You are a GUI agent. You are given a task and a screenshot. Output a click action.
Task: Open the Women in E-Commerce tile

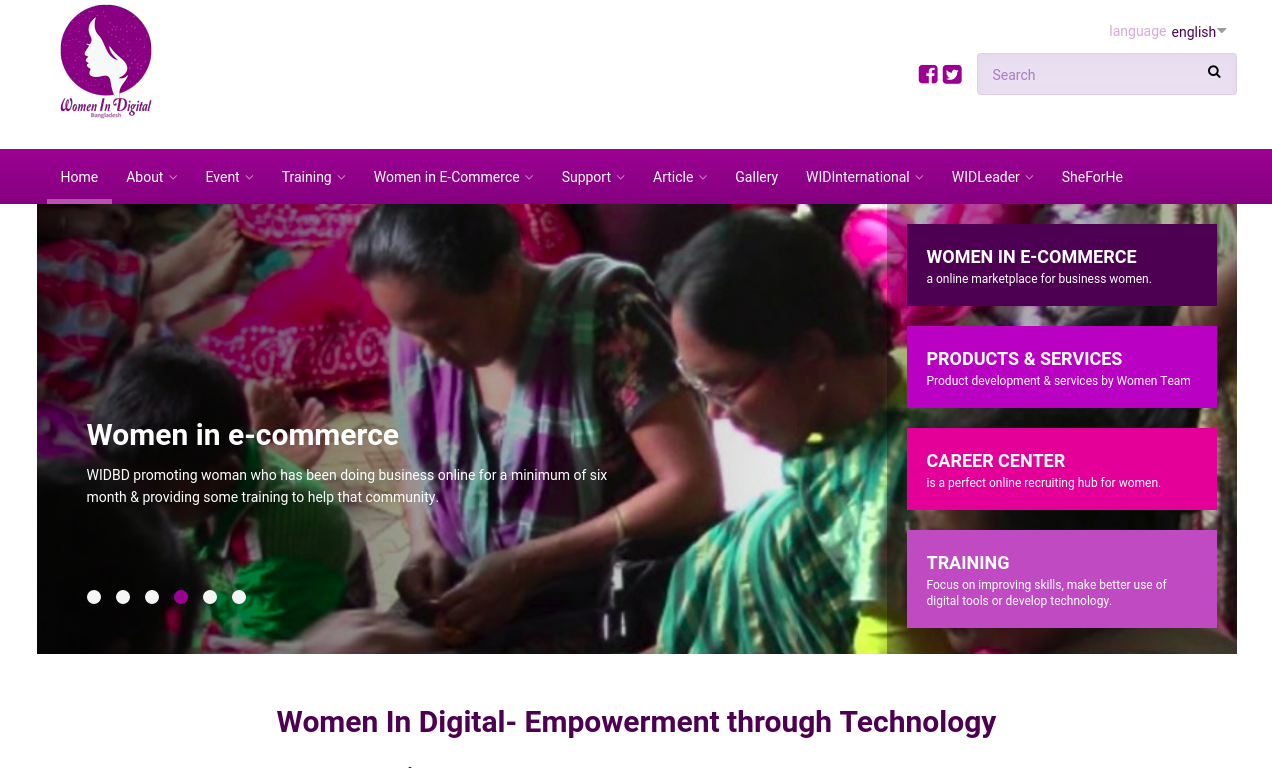coord(1062,265)
